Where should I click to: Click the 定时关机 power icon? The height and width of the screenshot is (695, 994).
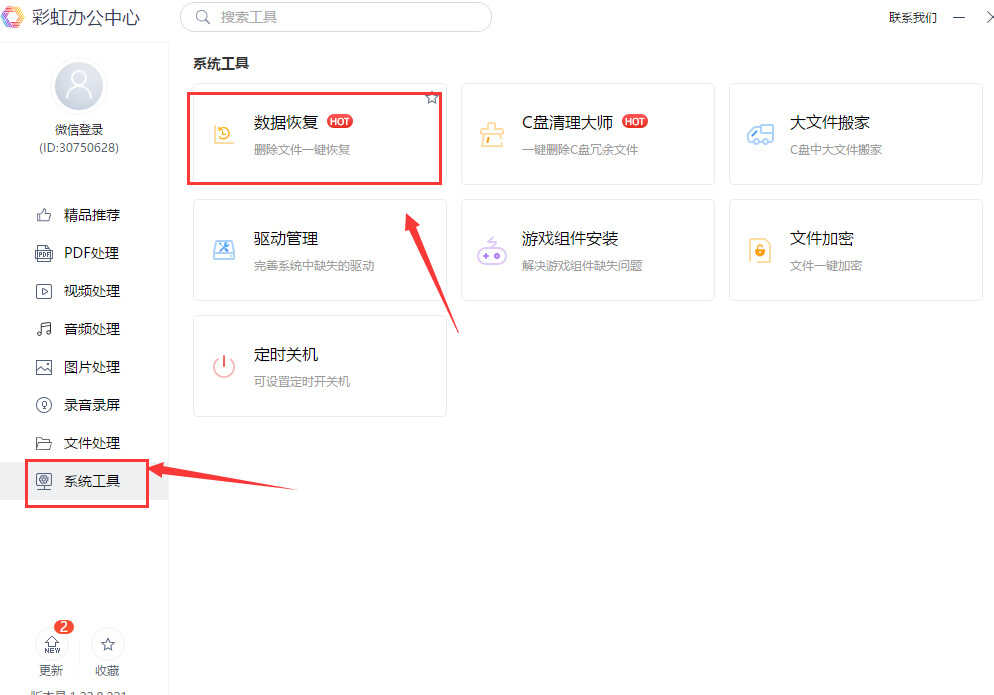[x=224, y=366]
